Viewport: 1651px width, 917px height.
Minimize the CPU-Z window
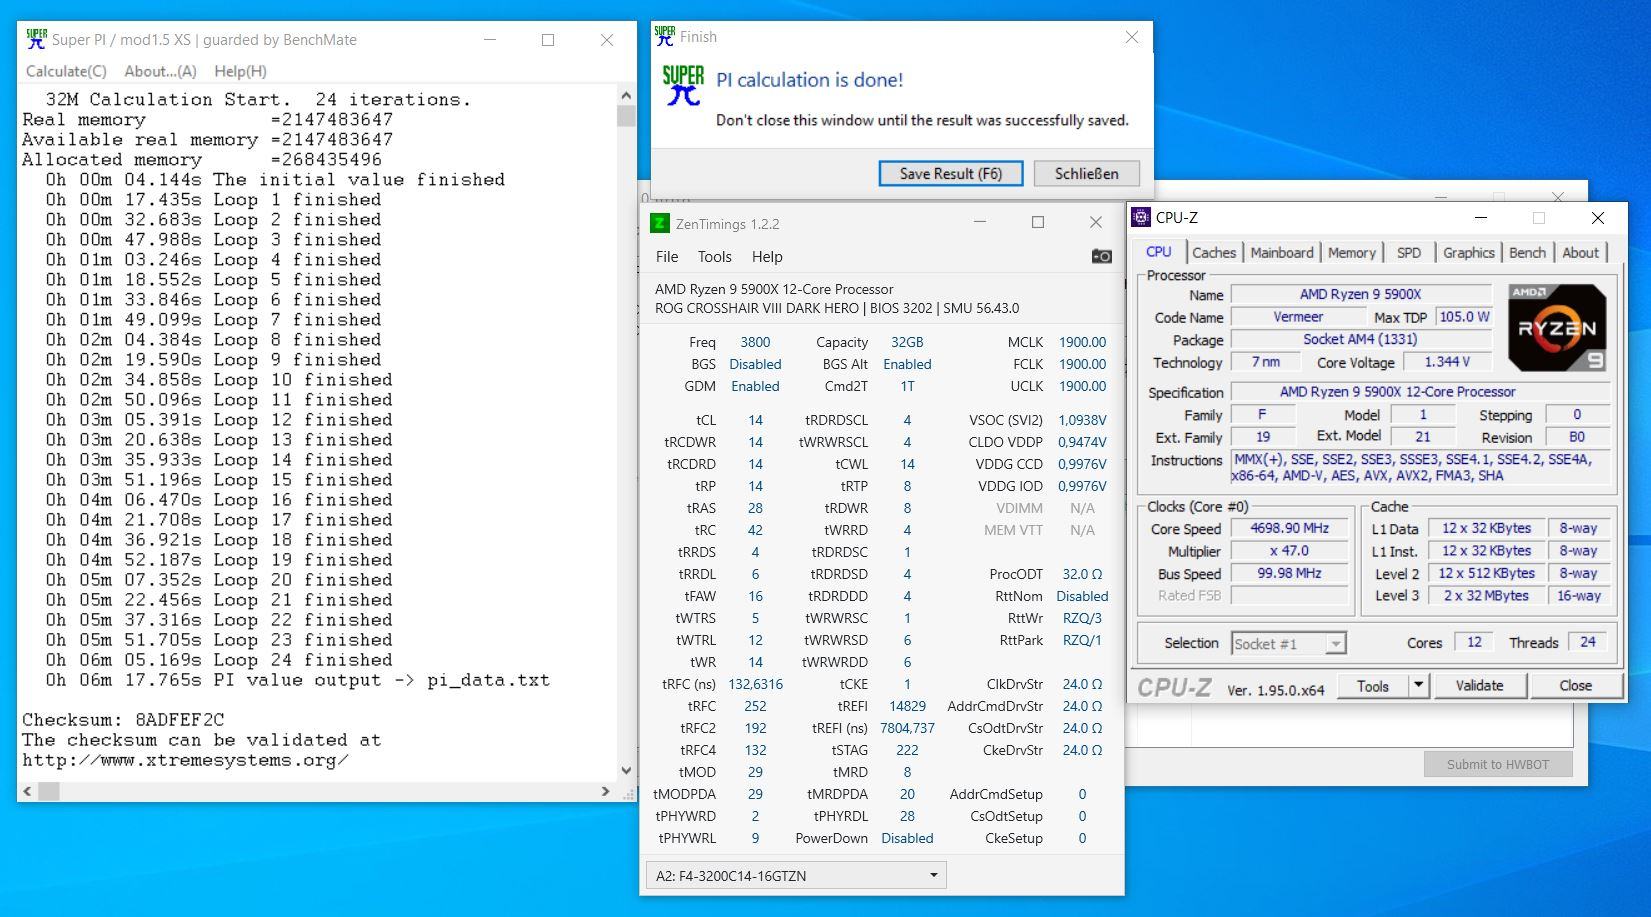coord(1481,217)
